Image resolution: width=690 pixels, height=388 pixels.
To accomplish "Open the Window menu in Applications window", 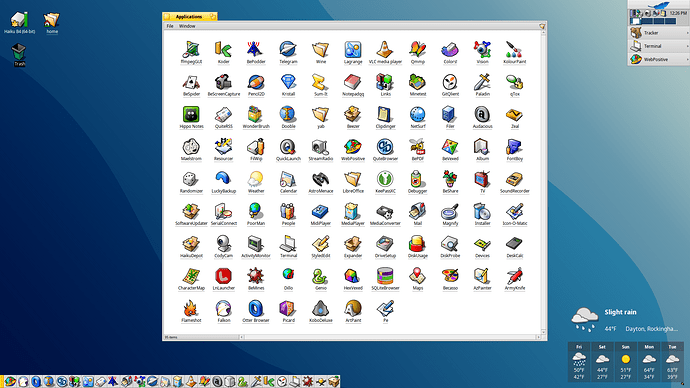I will click(x=187, y=26).
